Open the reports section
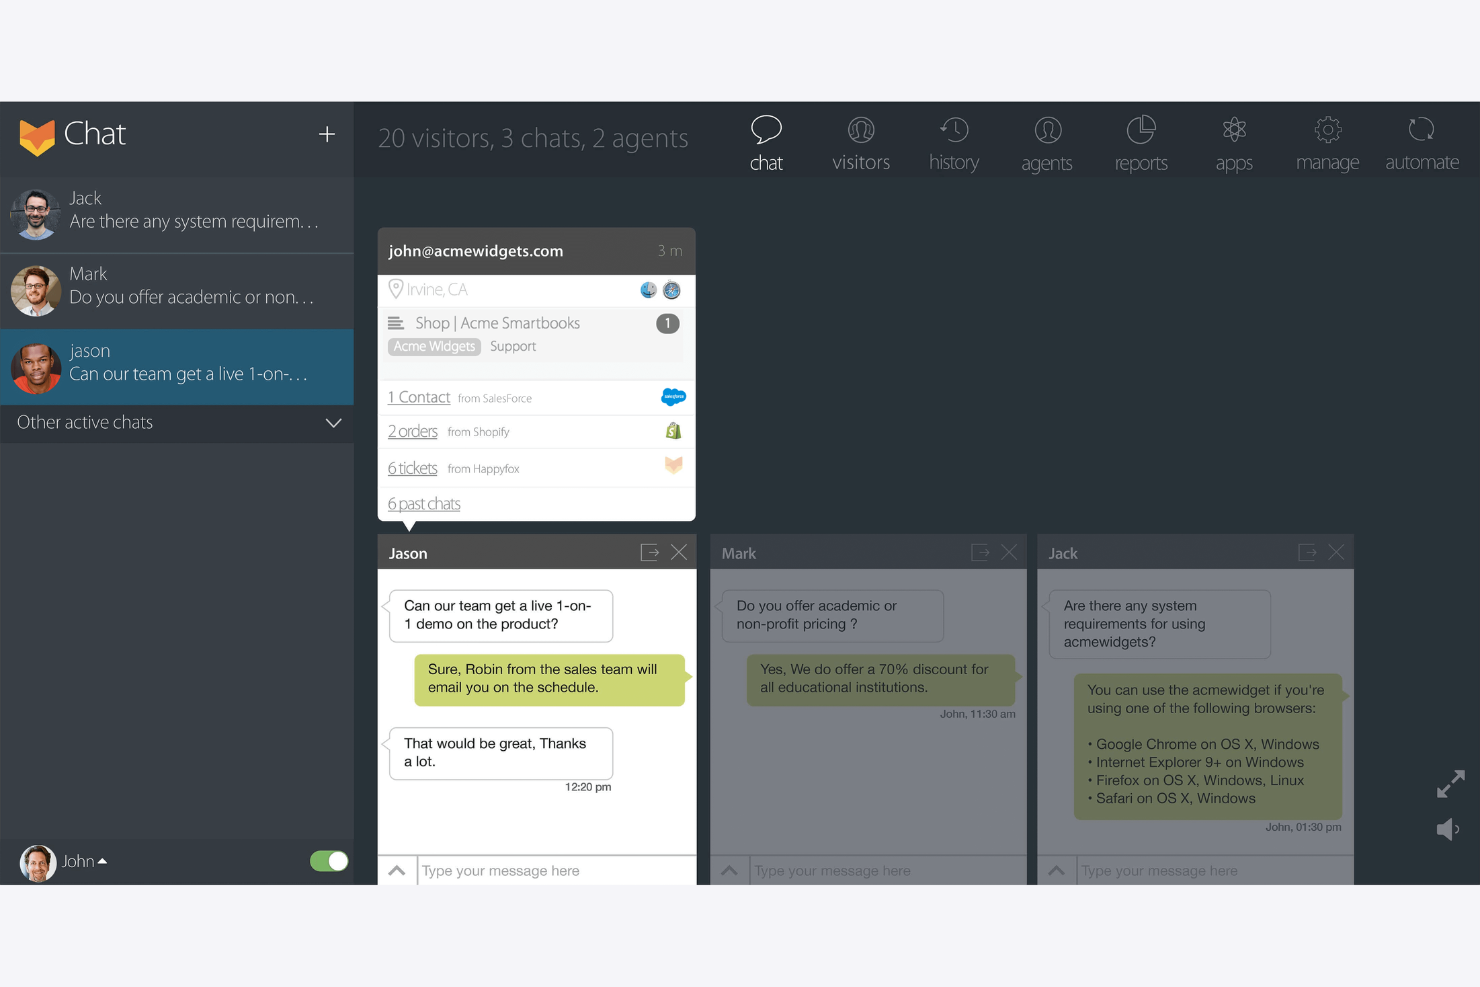Screen dimensions: 1480x987 coord(1140,140)
